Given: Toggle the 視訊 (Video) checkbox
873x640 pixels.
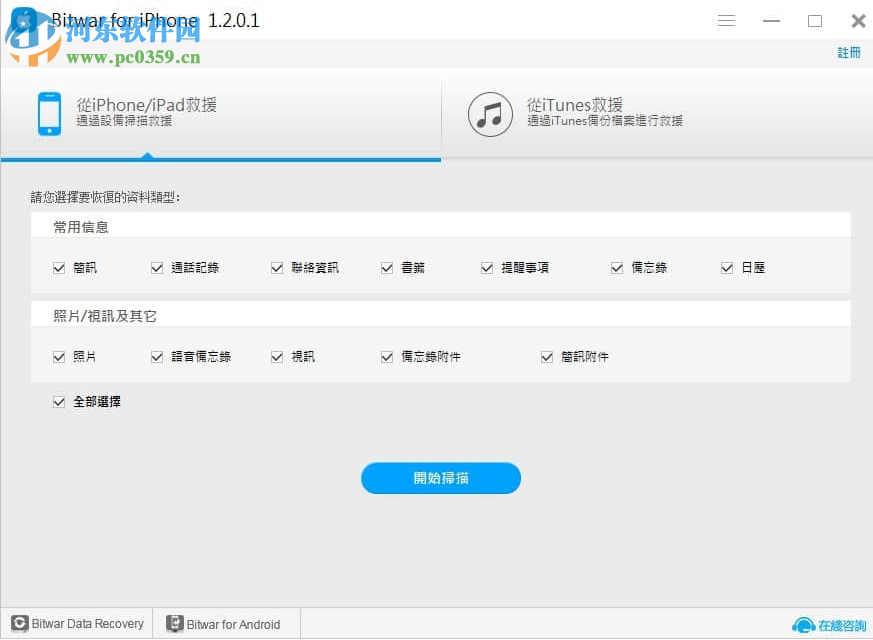Looking at the screenshot, I should [277, 355].
